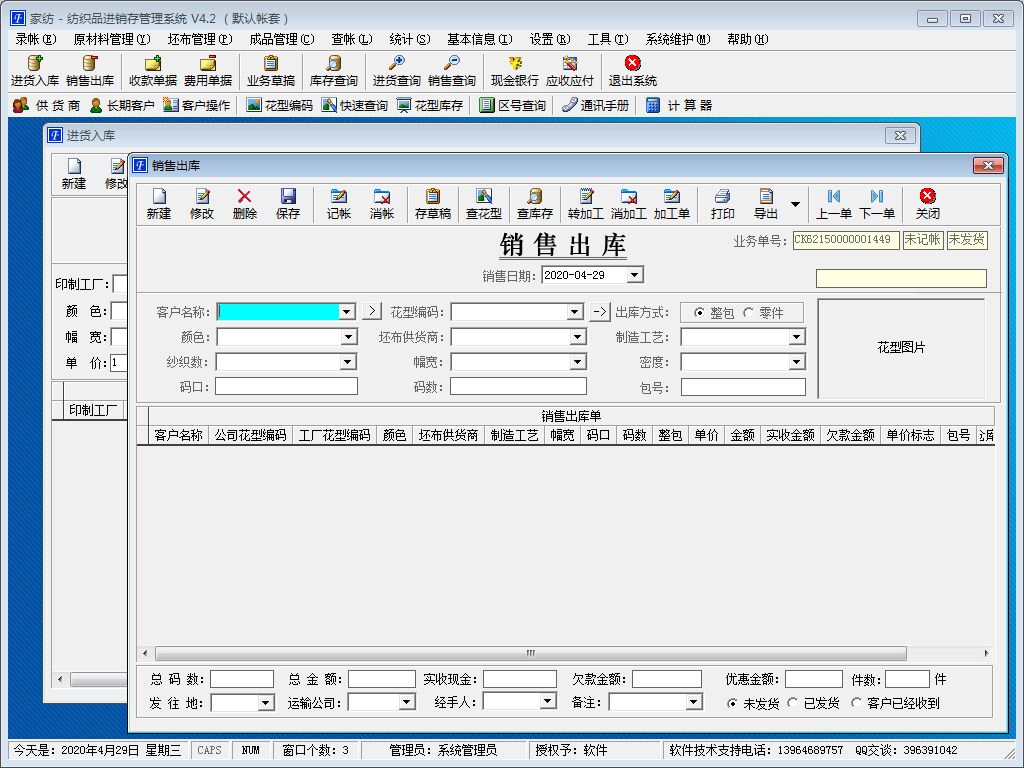Image resolution: width=1024 pixels, height=768 pixels.
Task: Open 通讯手册 shortcut
Action: click(x=596, y=105)
